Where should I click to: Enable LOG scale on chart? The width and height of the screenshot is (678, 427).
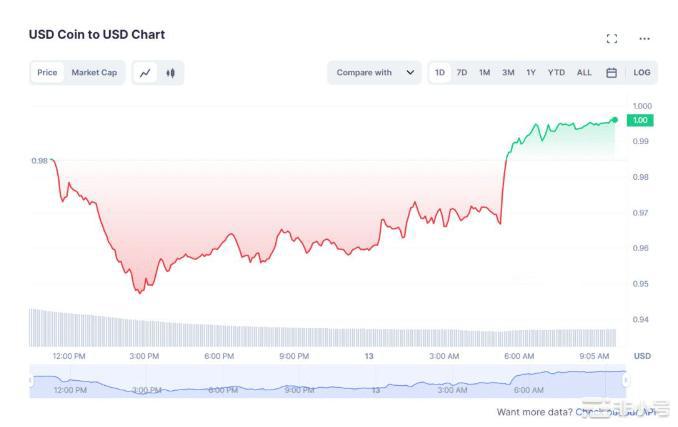[642, 73]
